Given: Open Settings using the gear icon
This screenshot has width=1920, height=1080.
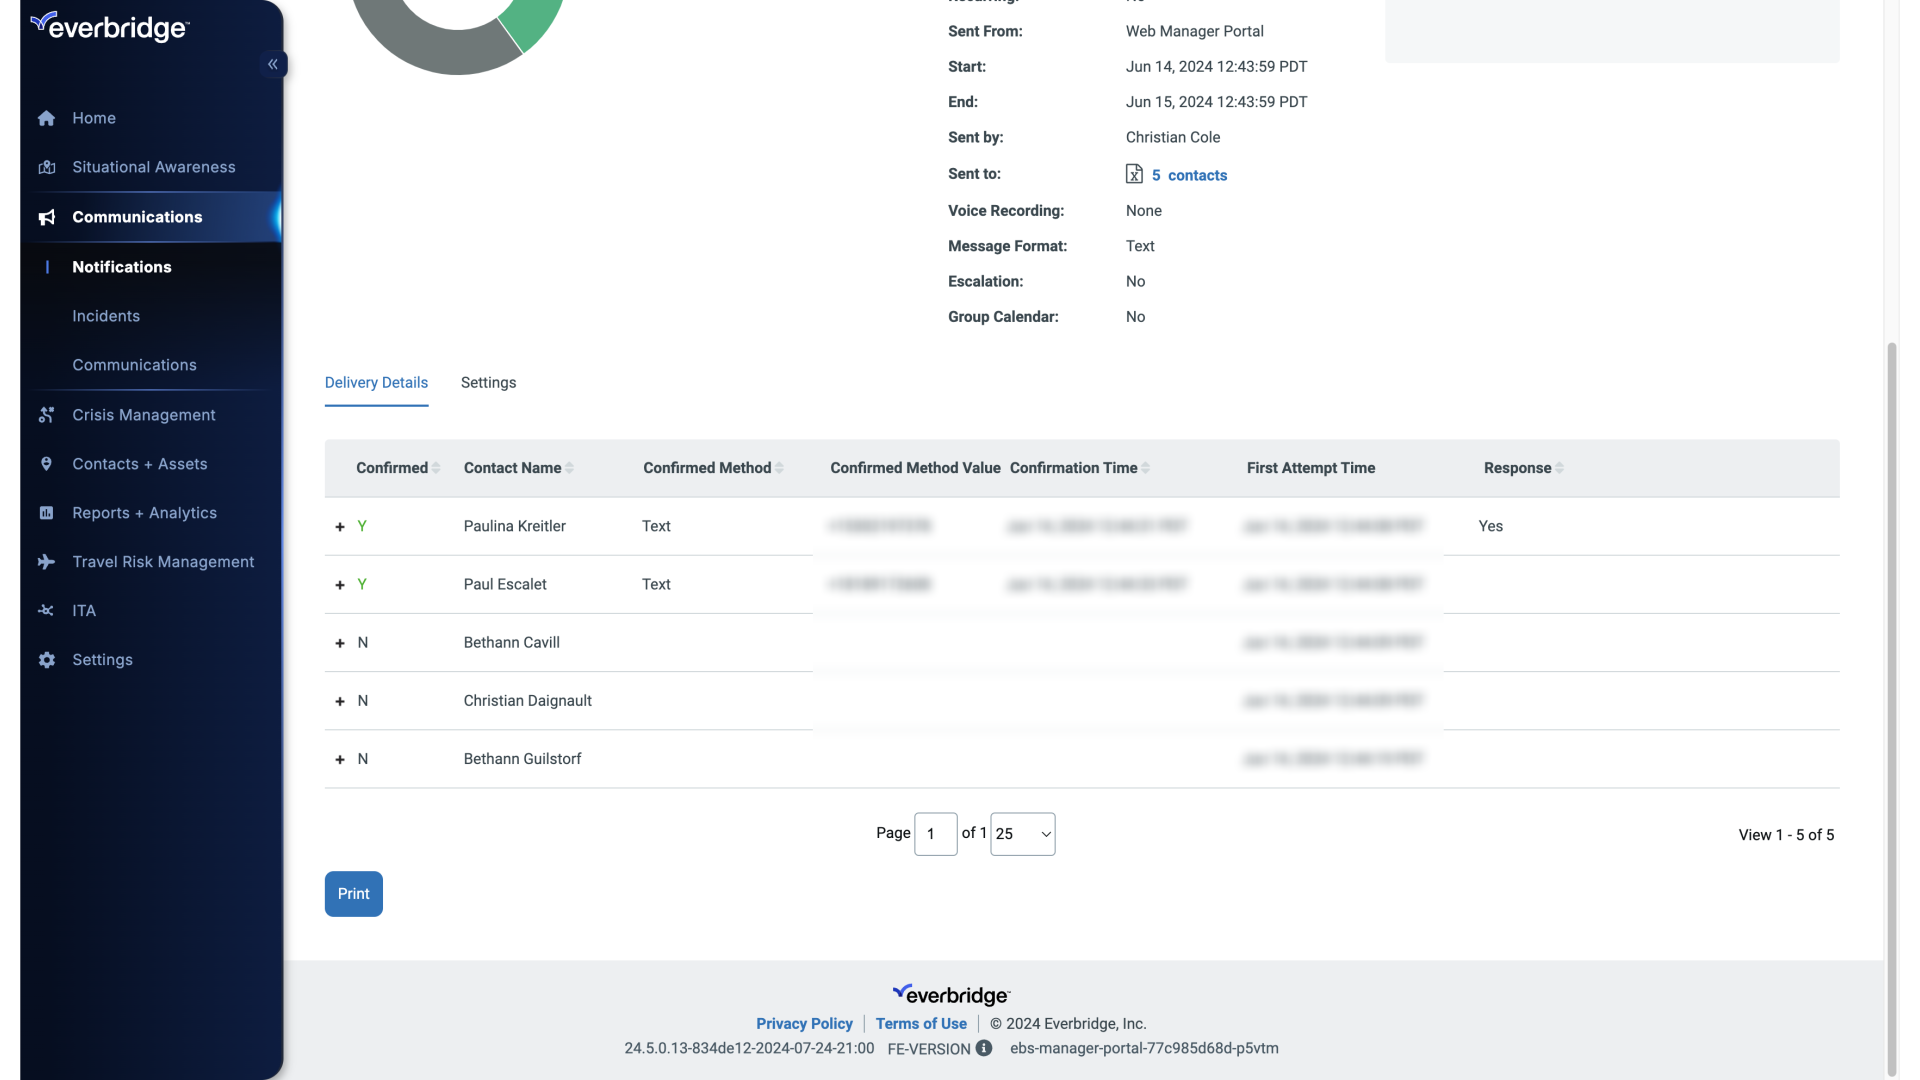Looking at the screenshot, I should pos(46,660).
